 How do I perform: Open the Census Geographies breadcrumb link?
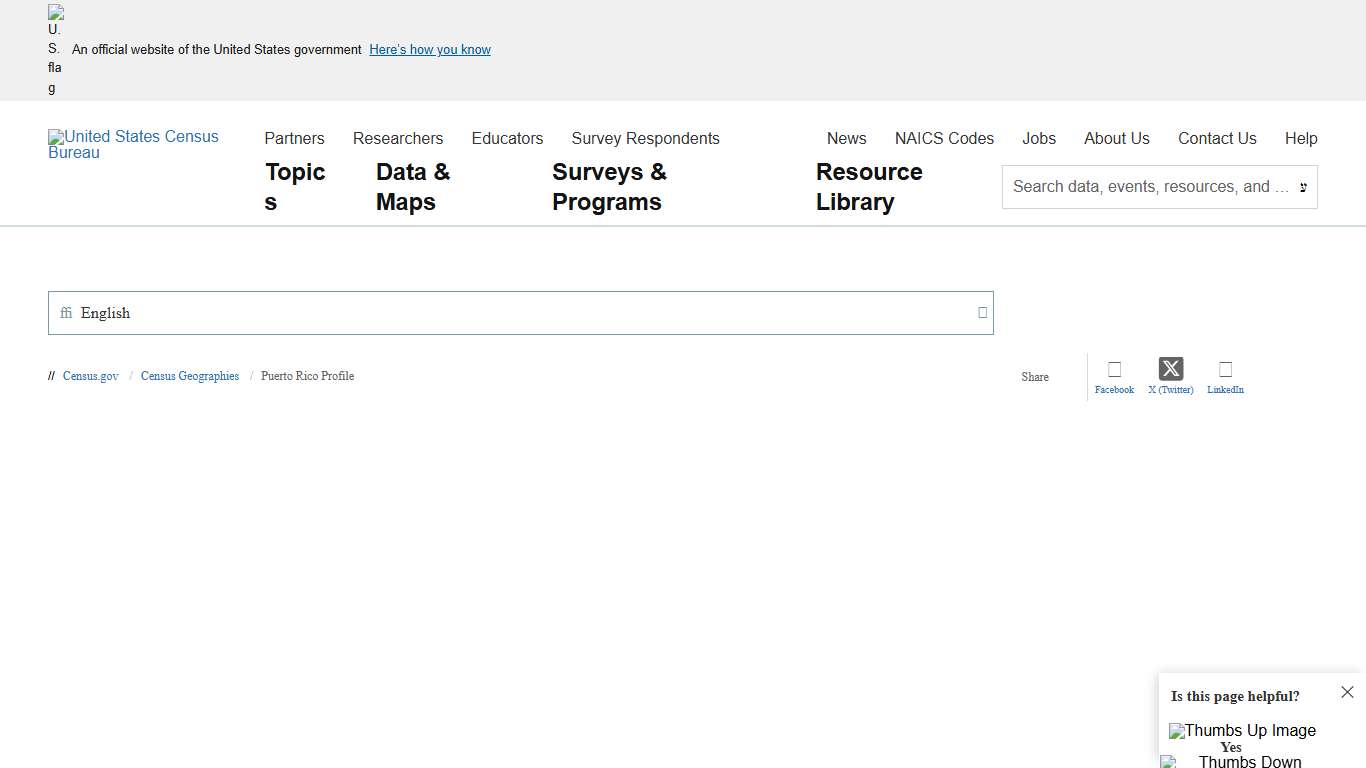[190, 376]
